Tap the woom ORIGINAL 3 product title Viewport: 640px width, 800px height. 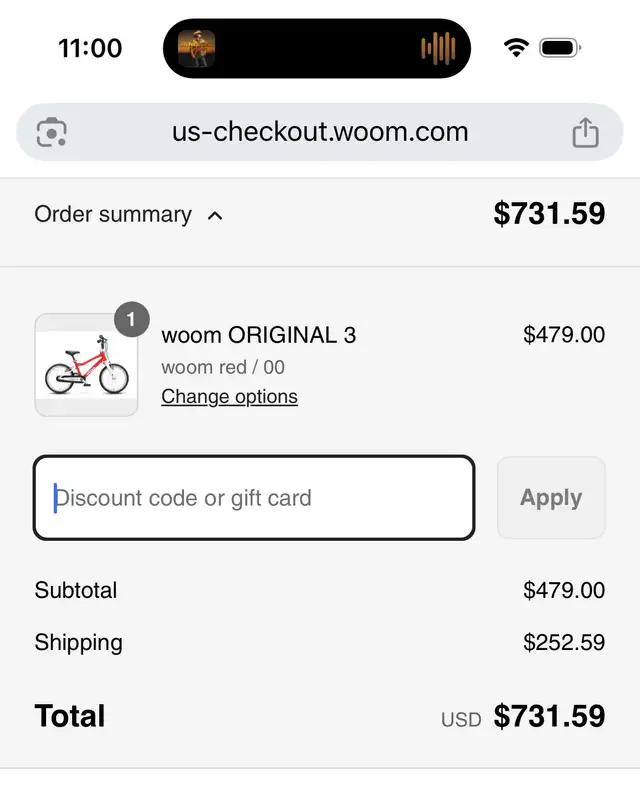[259, 335]
